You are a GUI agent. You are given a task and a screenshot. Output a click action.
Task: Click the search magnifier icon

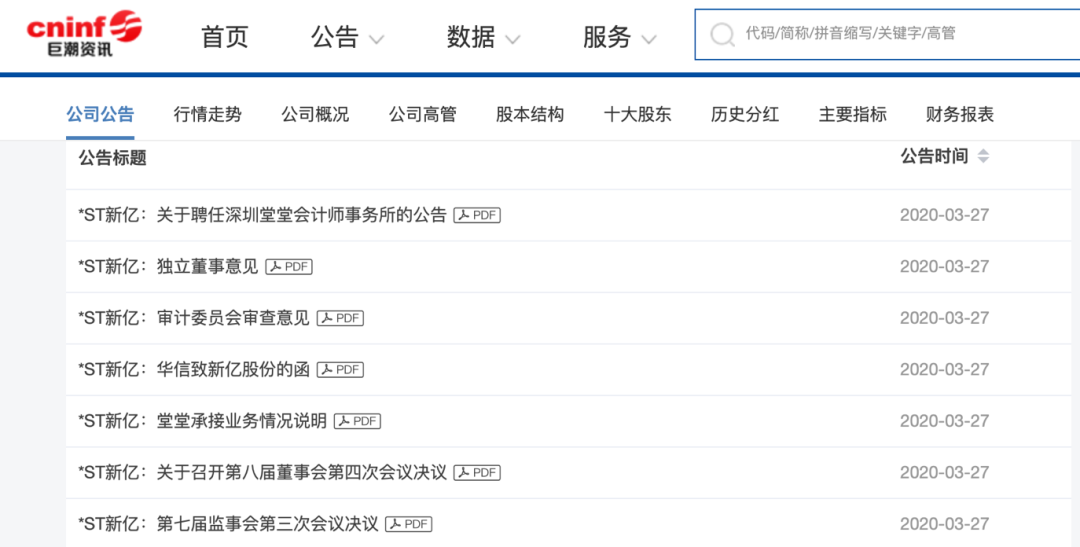pyautogui.click(x=721, y=35)
